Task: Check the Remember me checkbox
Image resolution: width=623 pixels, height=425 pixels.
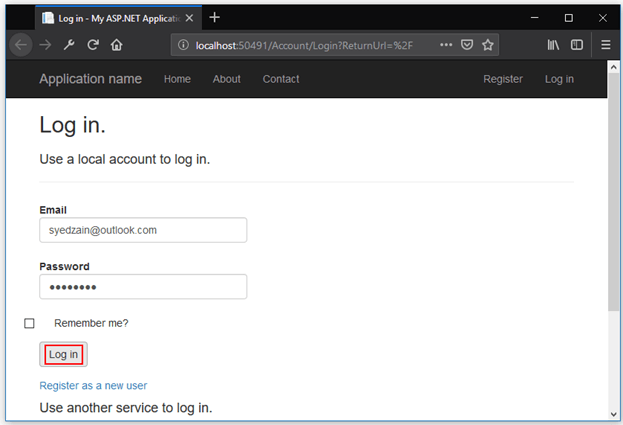Action: [29, 323]
